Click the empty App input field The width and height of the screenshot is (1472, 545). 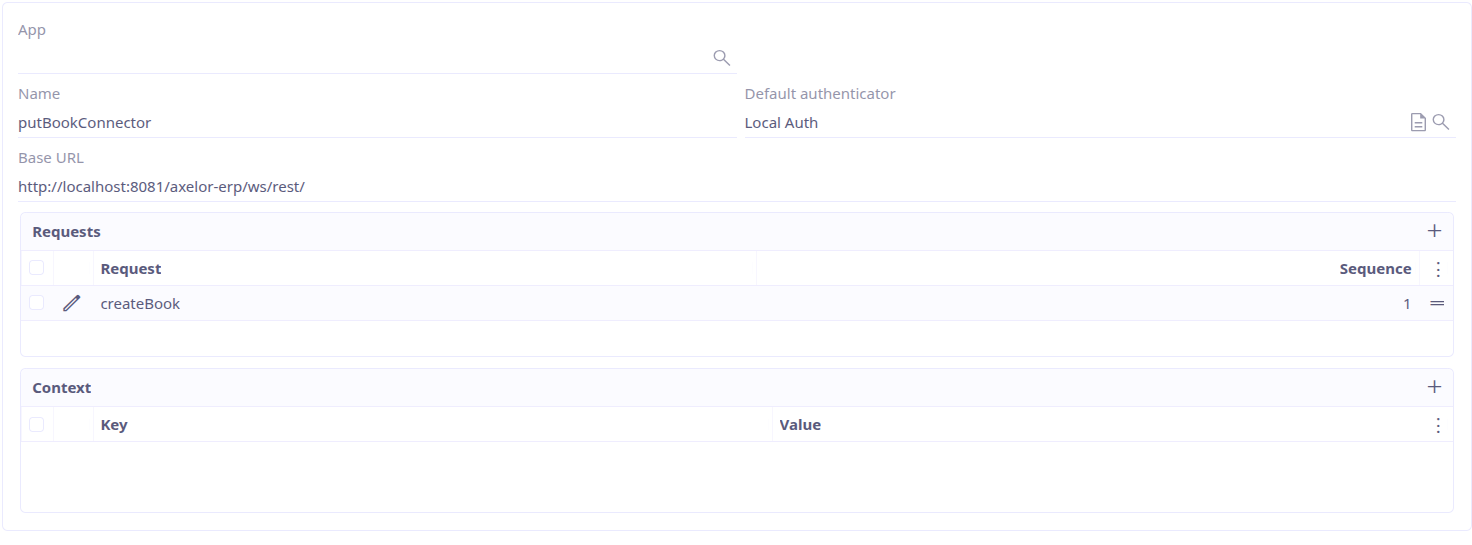pyautogui.click(x=360, y=58)
